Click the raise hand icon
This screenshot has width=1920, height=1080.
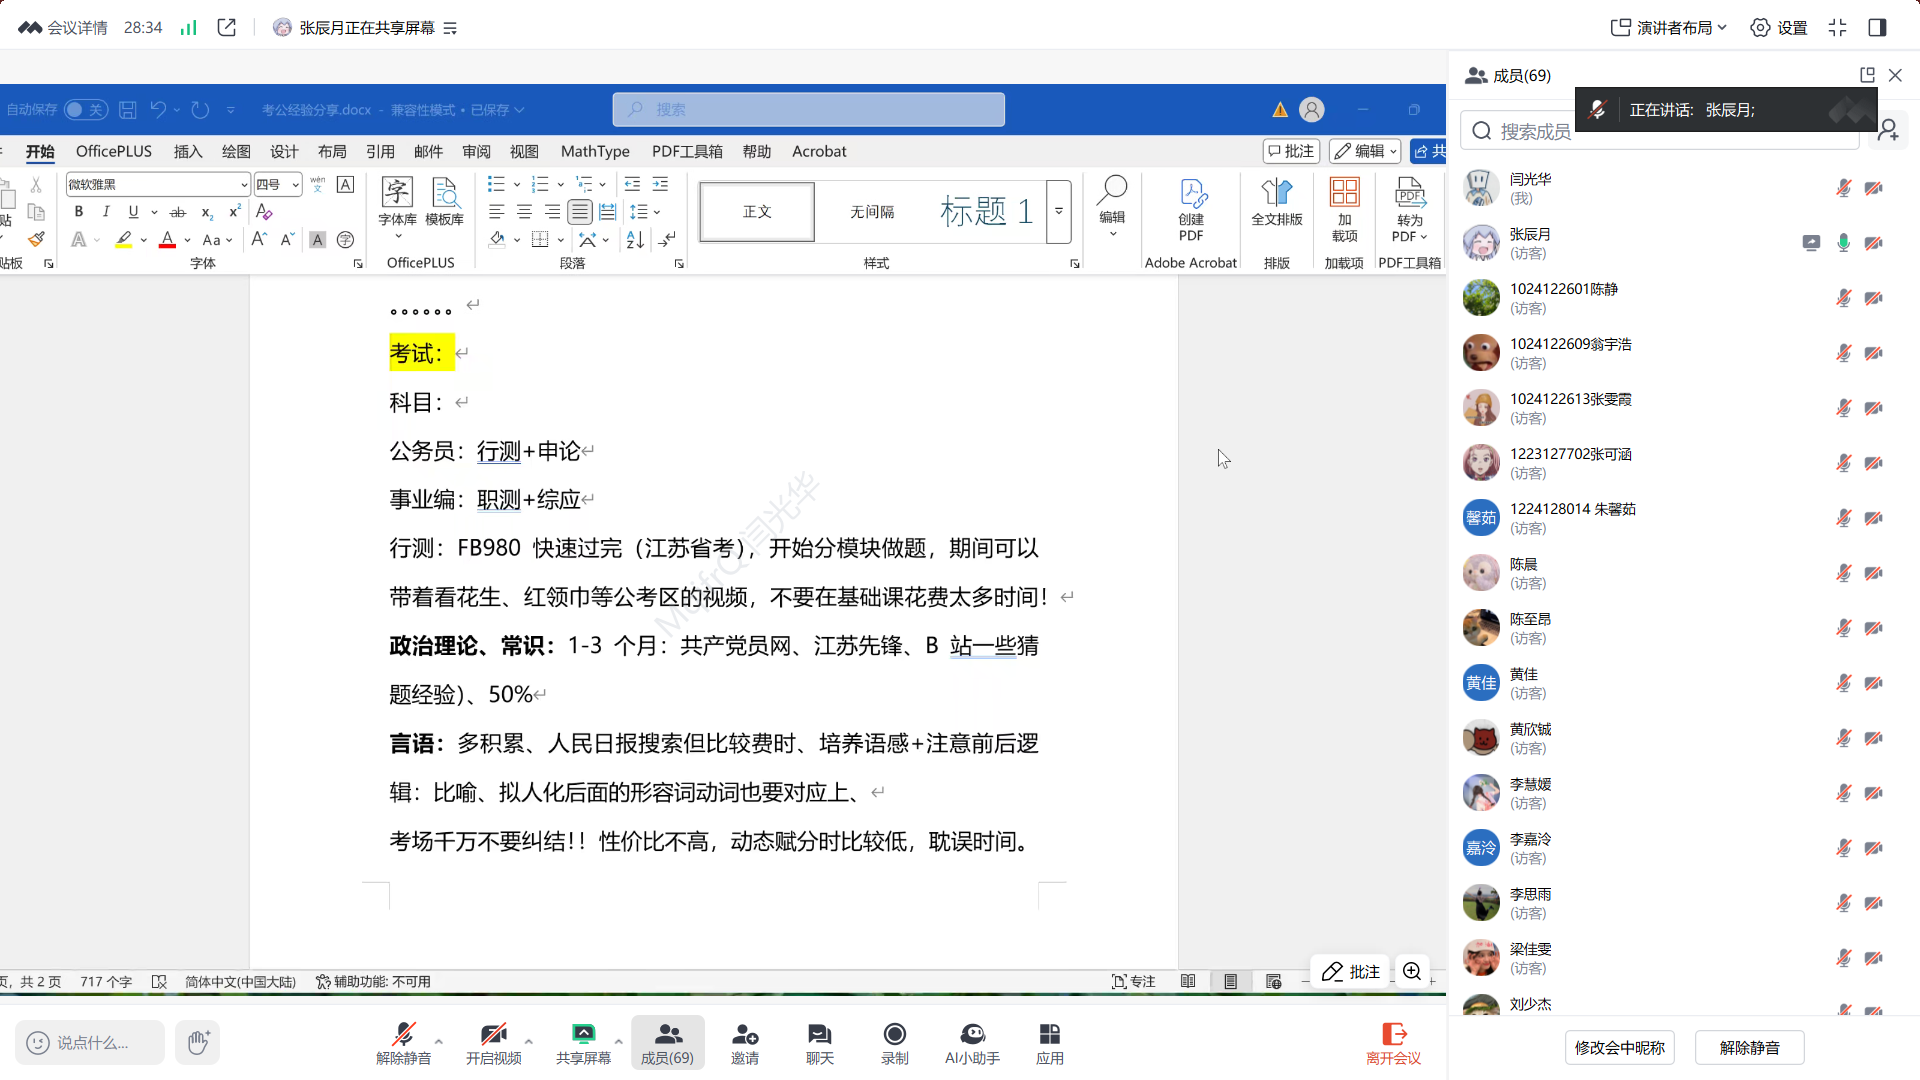coord(198,1042)
